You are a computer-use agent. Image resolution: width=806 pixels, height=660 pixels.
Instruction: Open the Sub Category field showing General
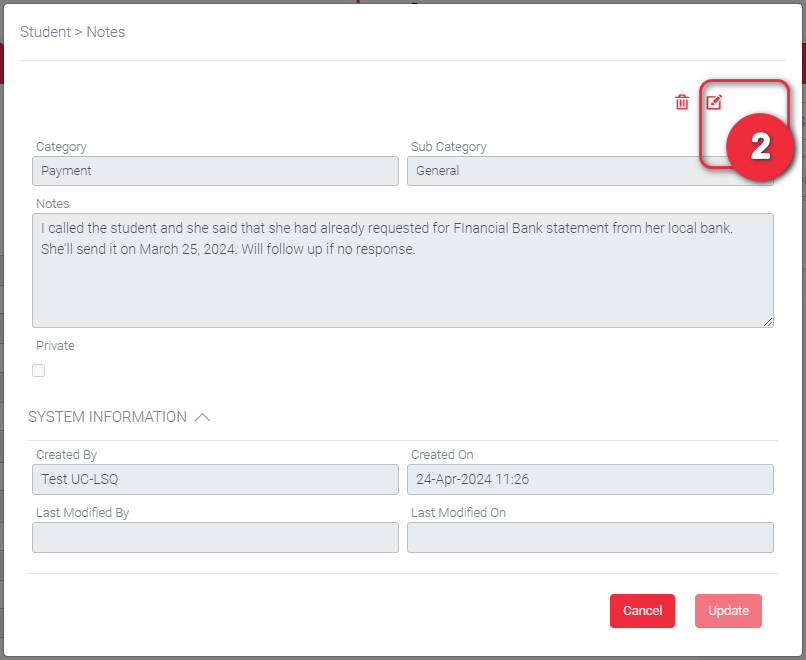click(x=560, y=171)
